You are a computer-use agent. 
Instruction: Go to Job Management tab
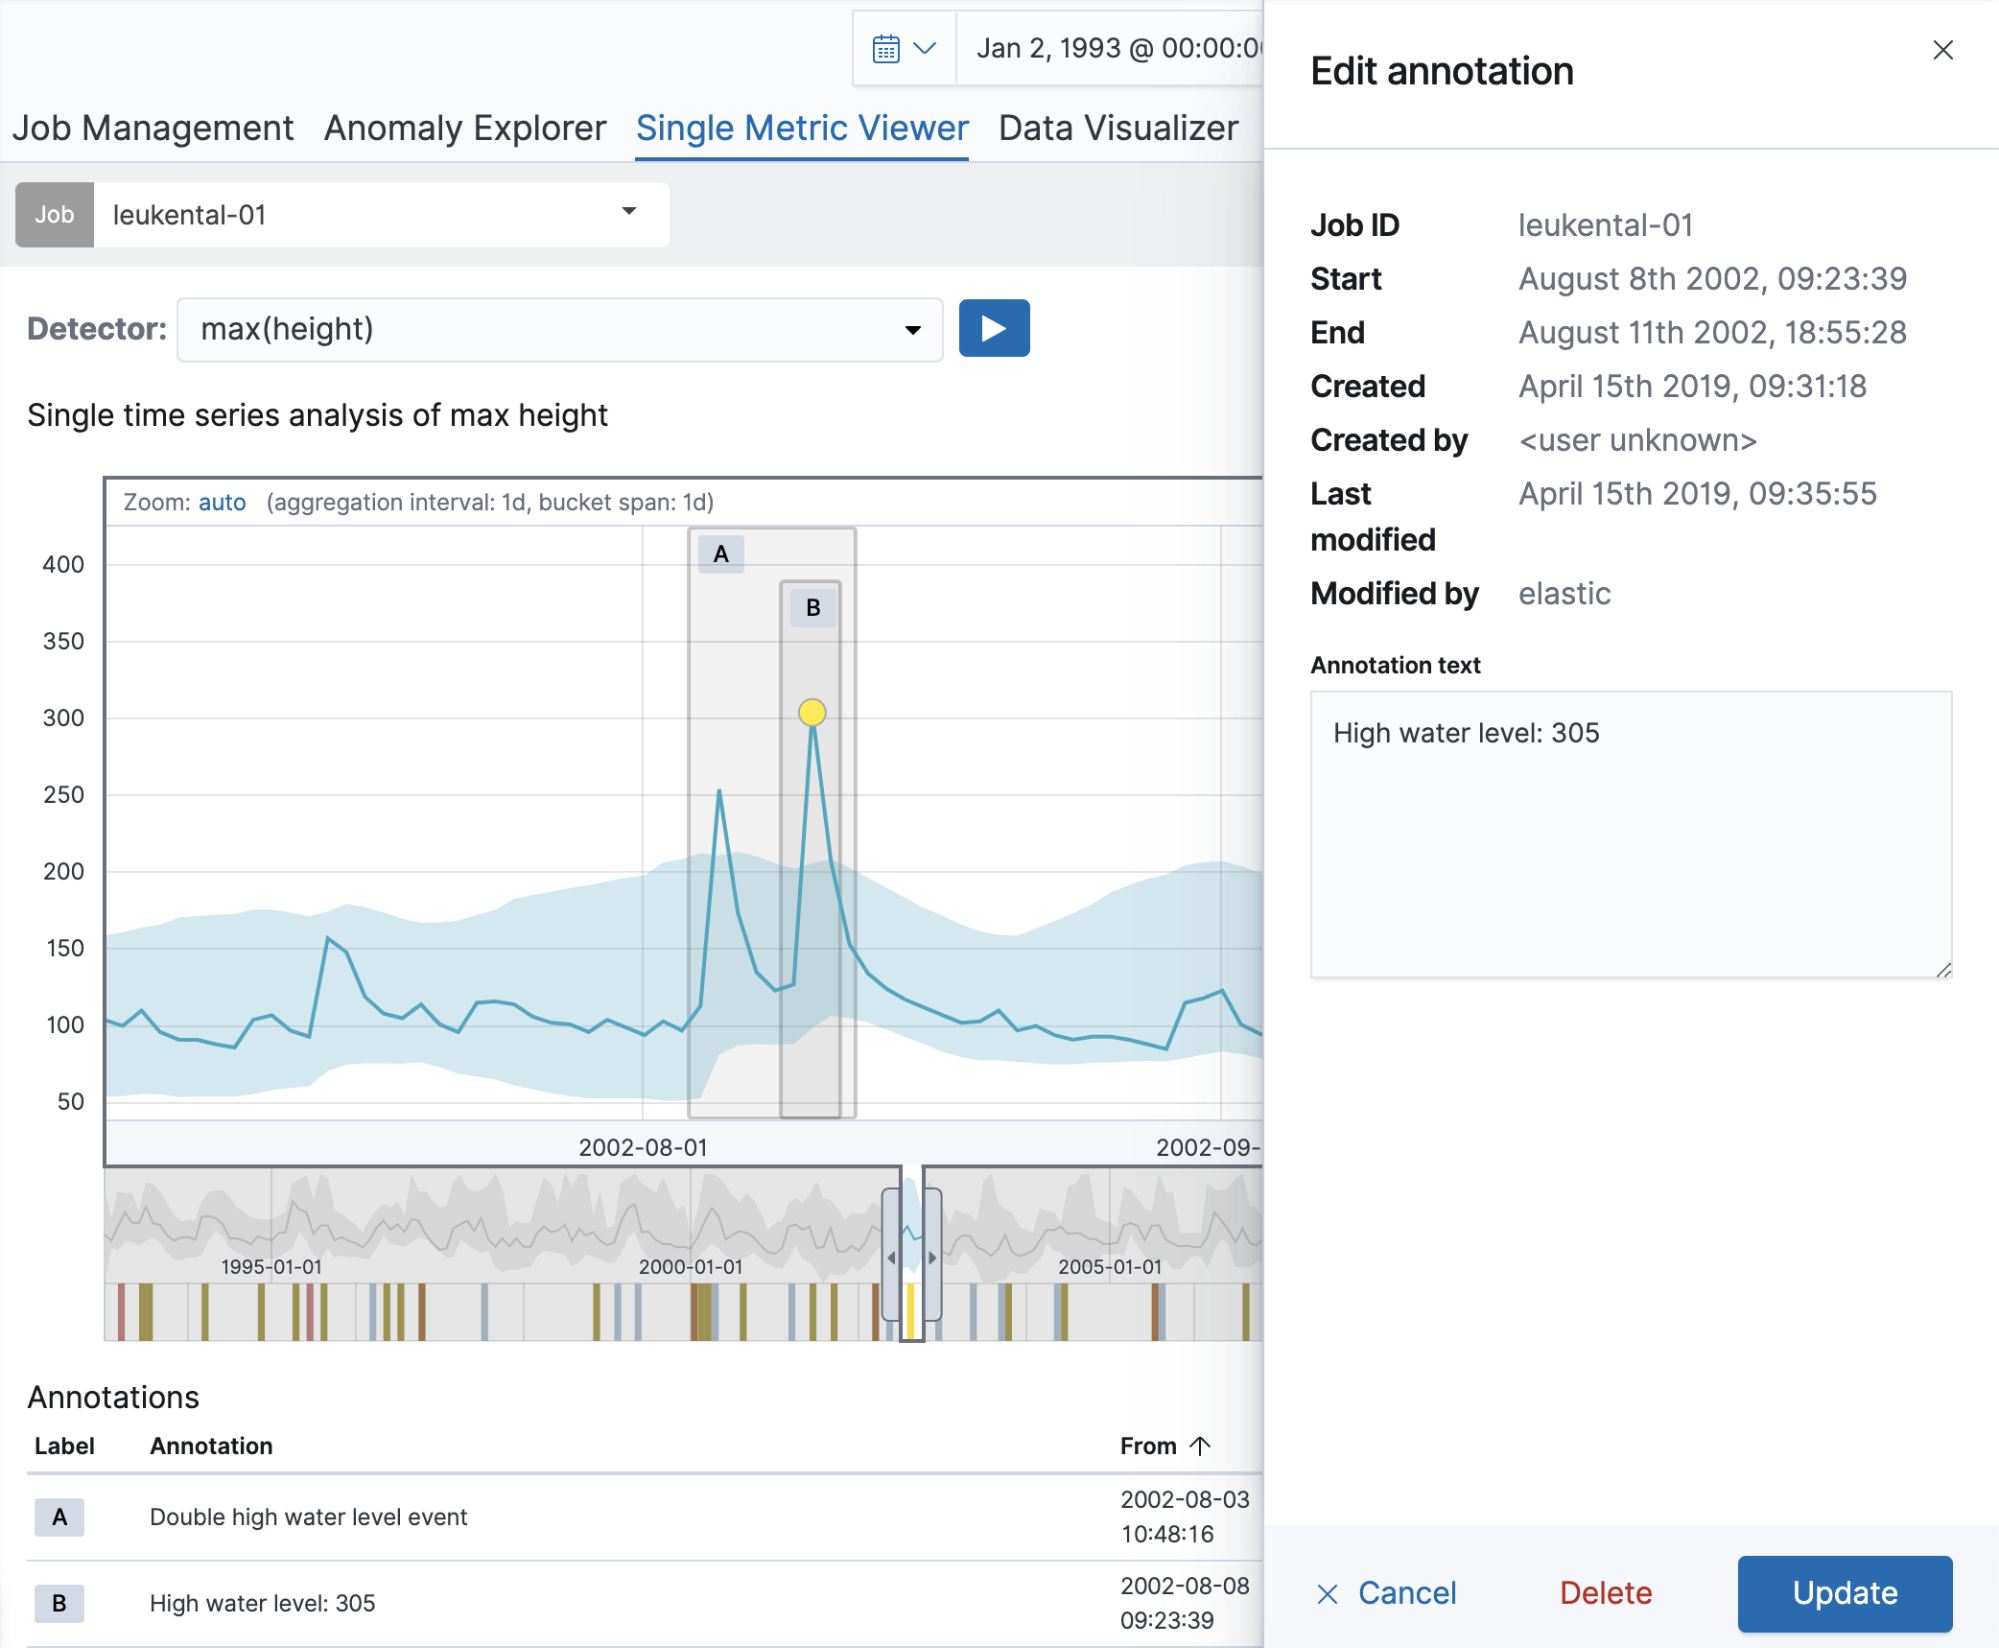pyautogui.click(x=153, y=128)
